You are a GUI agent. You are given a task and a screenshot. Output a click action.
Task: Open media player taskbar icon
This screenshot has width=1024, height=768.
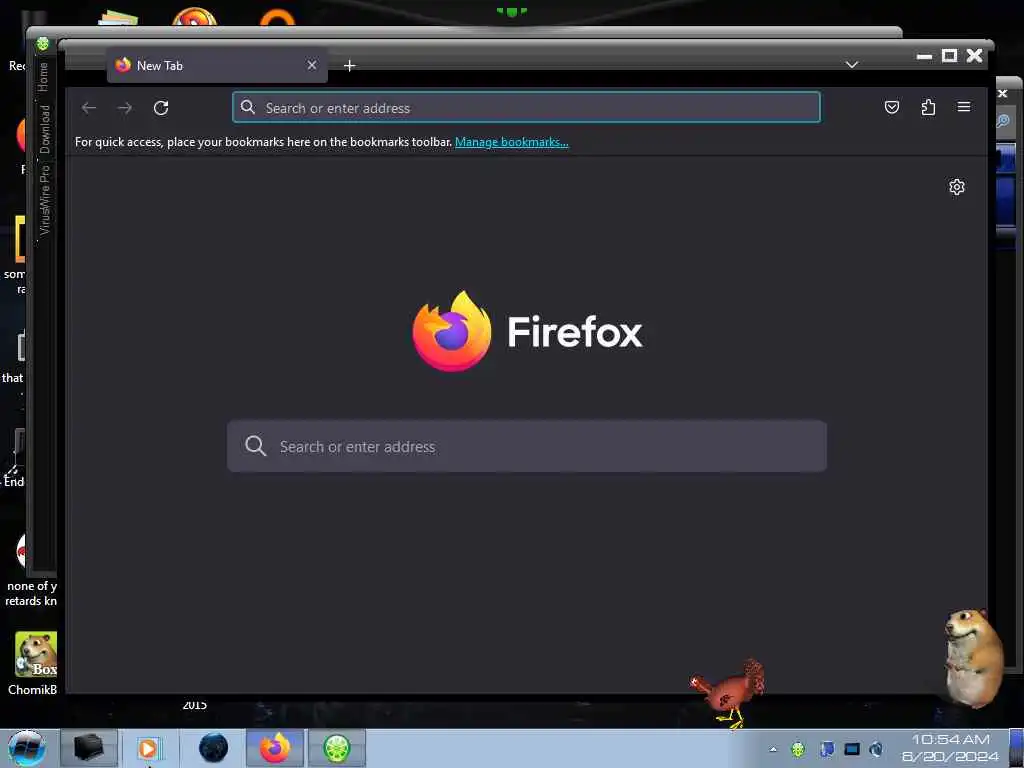pyautogui.click(x=148, y=748)
